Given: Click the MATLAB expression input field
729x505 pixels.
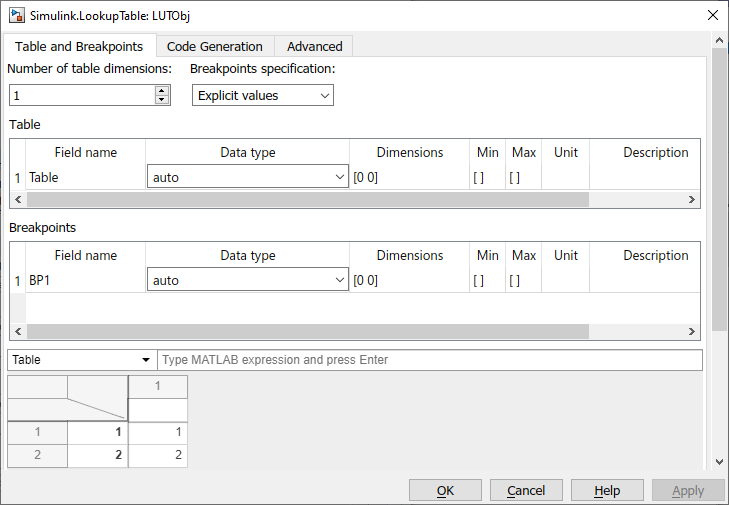Looking at the screenshot, I should [430, 360].
